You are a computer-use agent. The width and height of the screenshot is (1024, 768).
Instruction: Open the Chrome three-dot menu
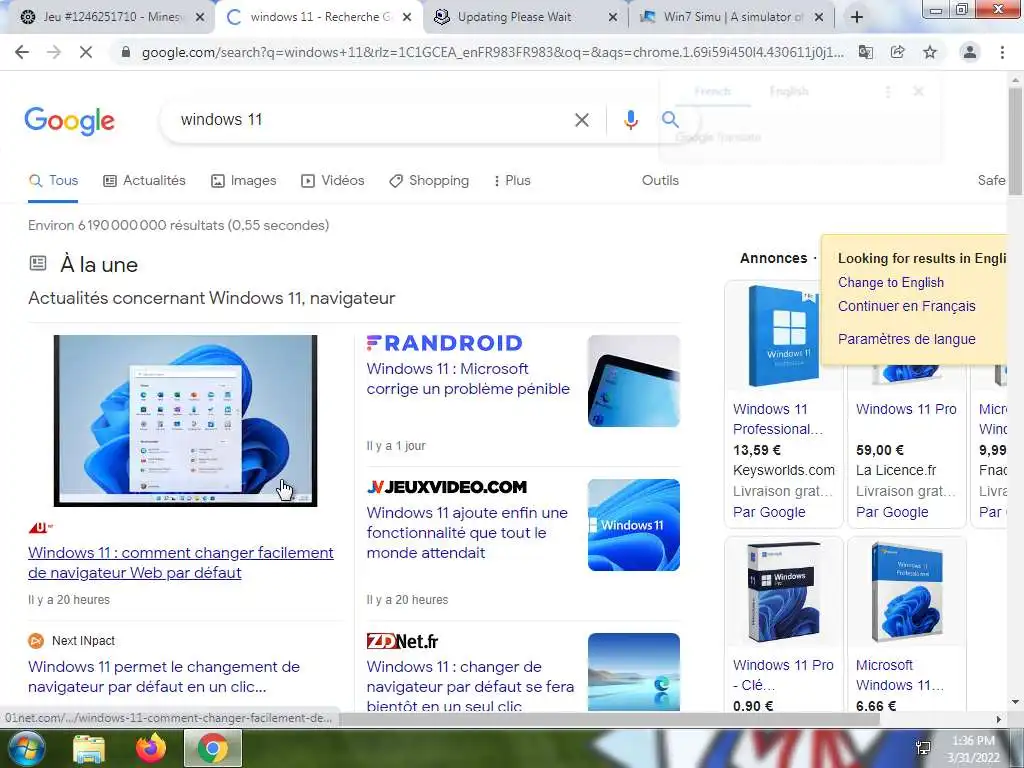point(1002,52)
